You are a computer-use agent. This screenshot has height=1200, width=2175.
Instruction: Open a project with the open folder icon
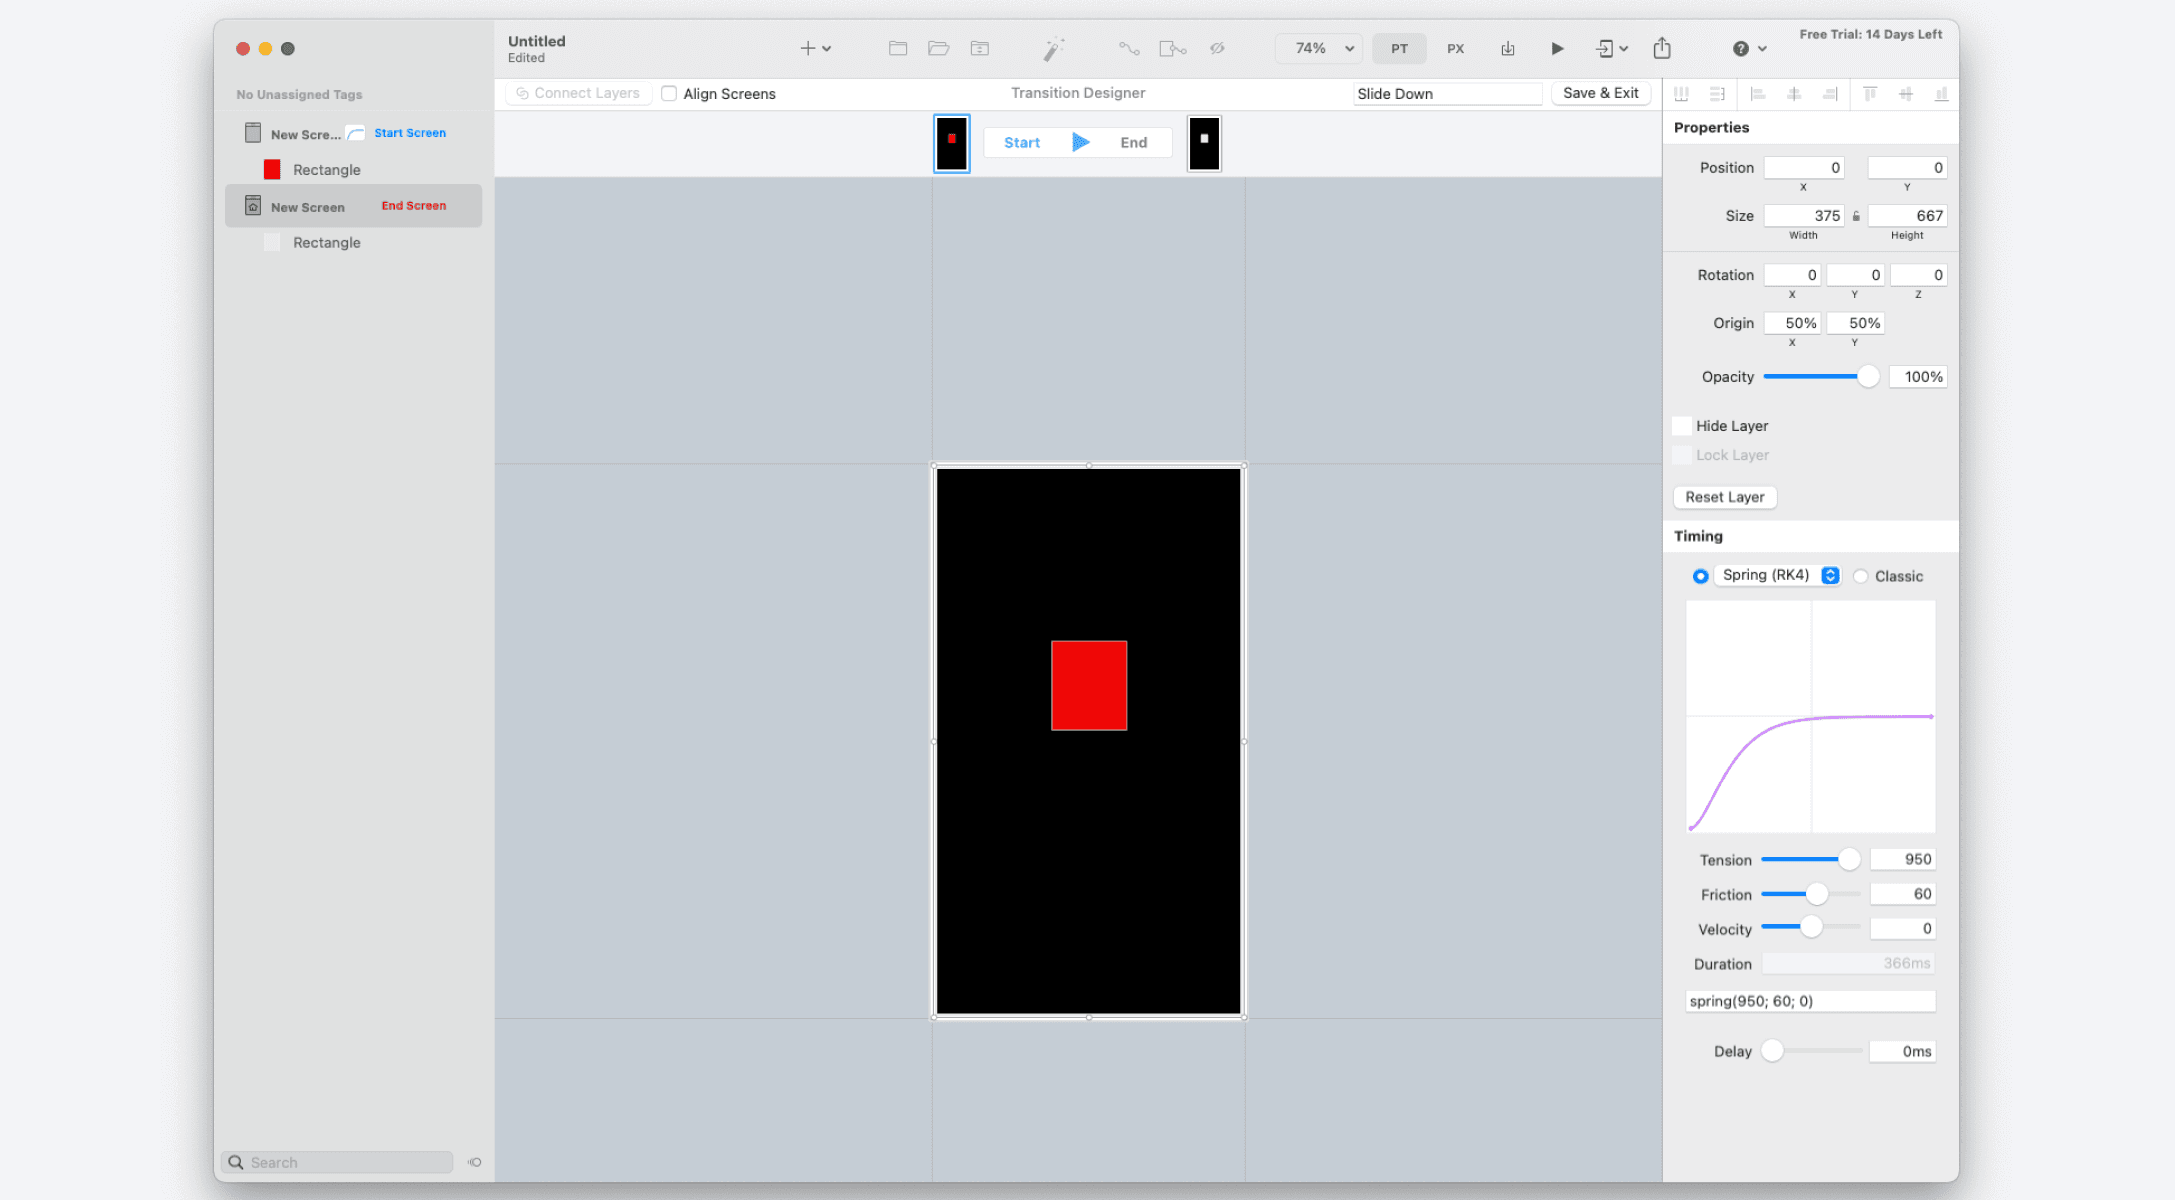point(938,48)
